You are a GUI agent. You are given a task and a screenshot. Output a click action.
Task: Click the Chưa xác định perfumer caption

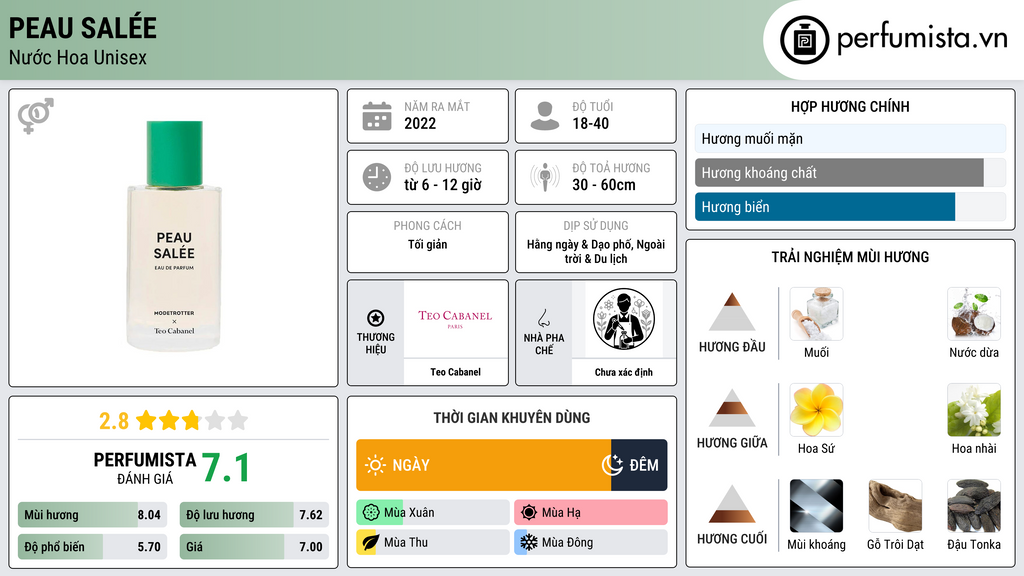click(624, 372)
